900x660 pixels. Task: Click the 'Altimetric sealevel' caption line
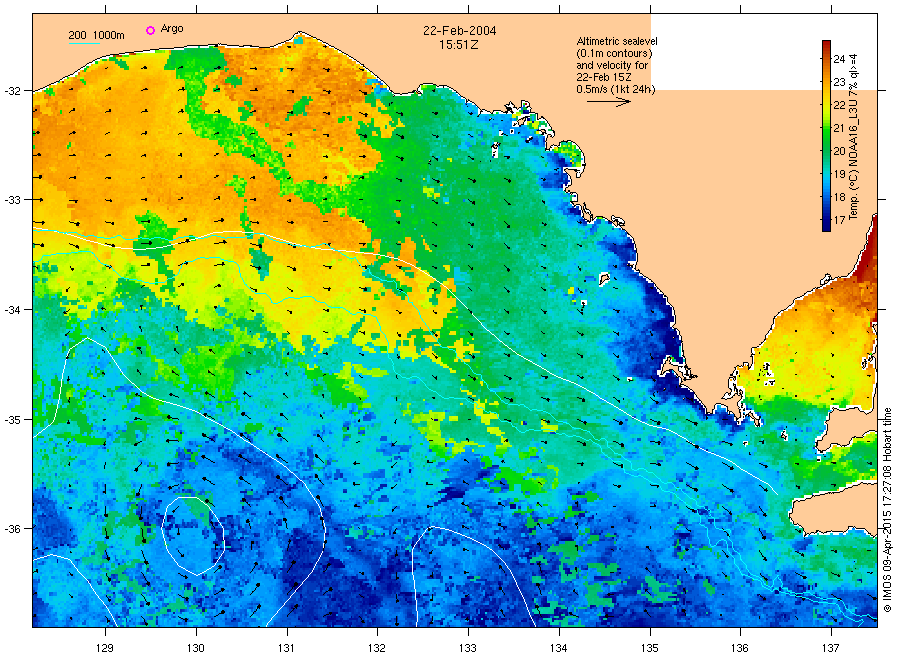click(617, 41)
